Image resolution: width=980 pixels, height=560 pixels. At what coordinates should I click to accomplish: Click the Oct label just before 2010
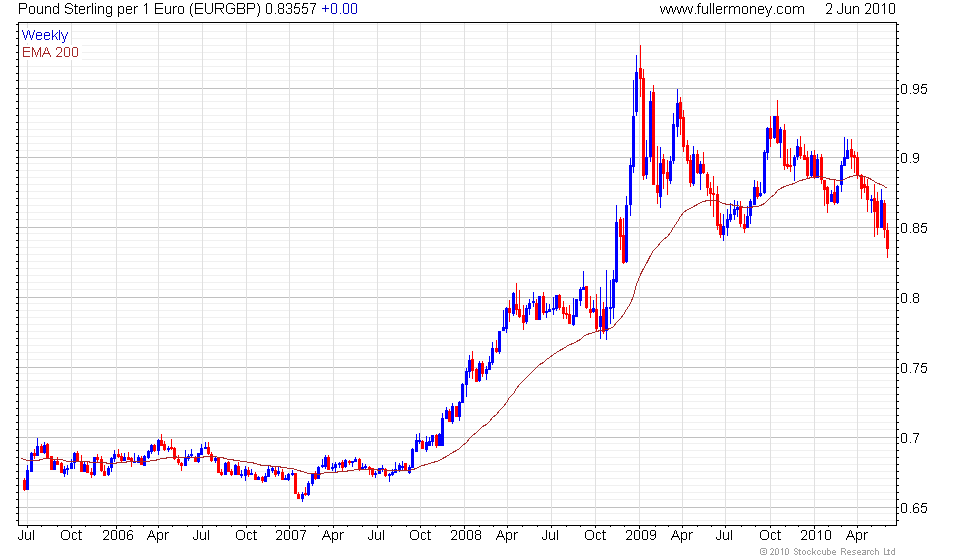(770, 536)
